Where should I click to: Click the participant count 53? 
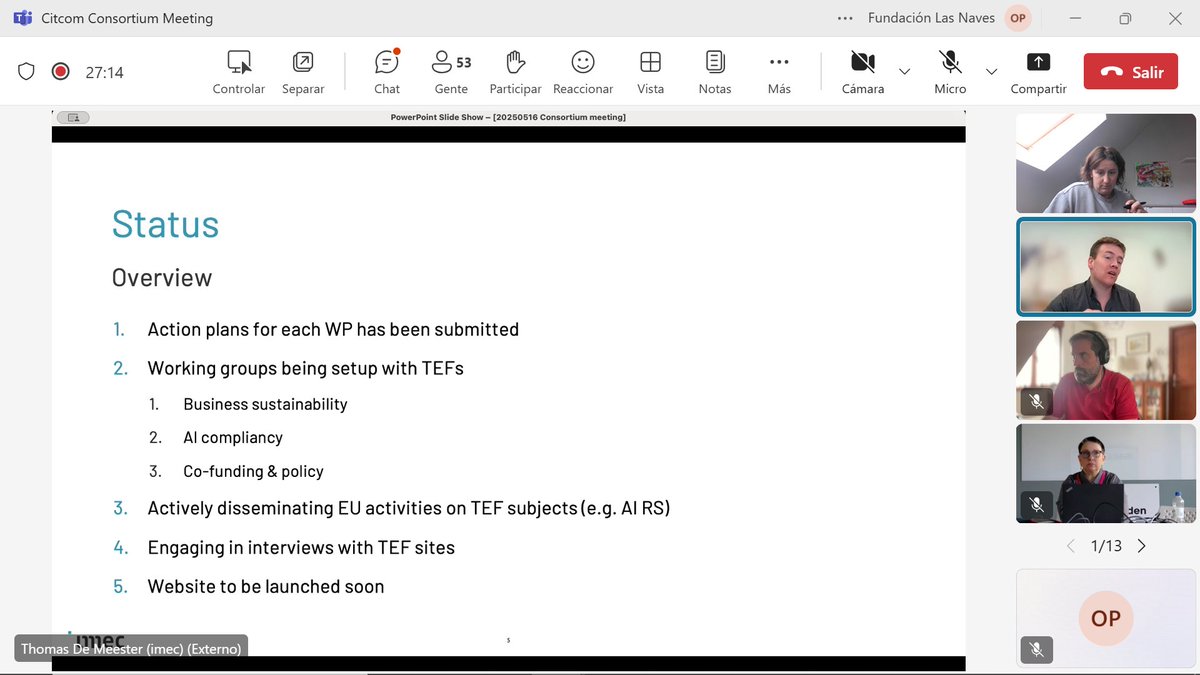464,62
